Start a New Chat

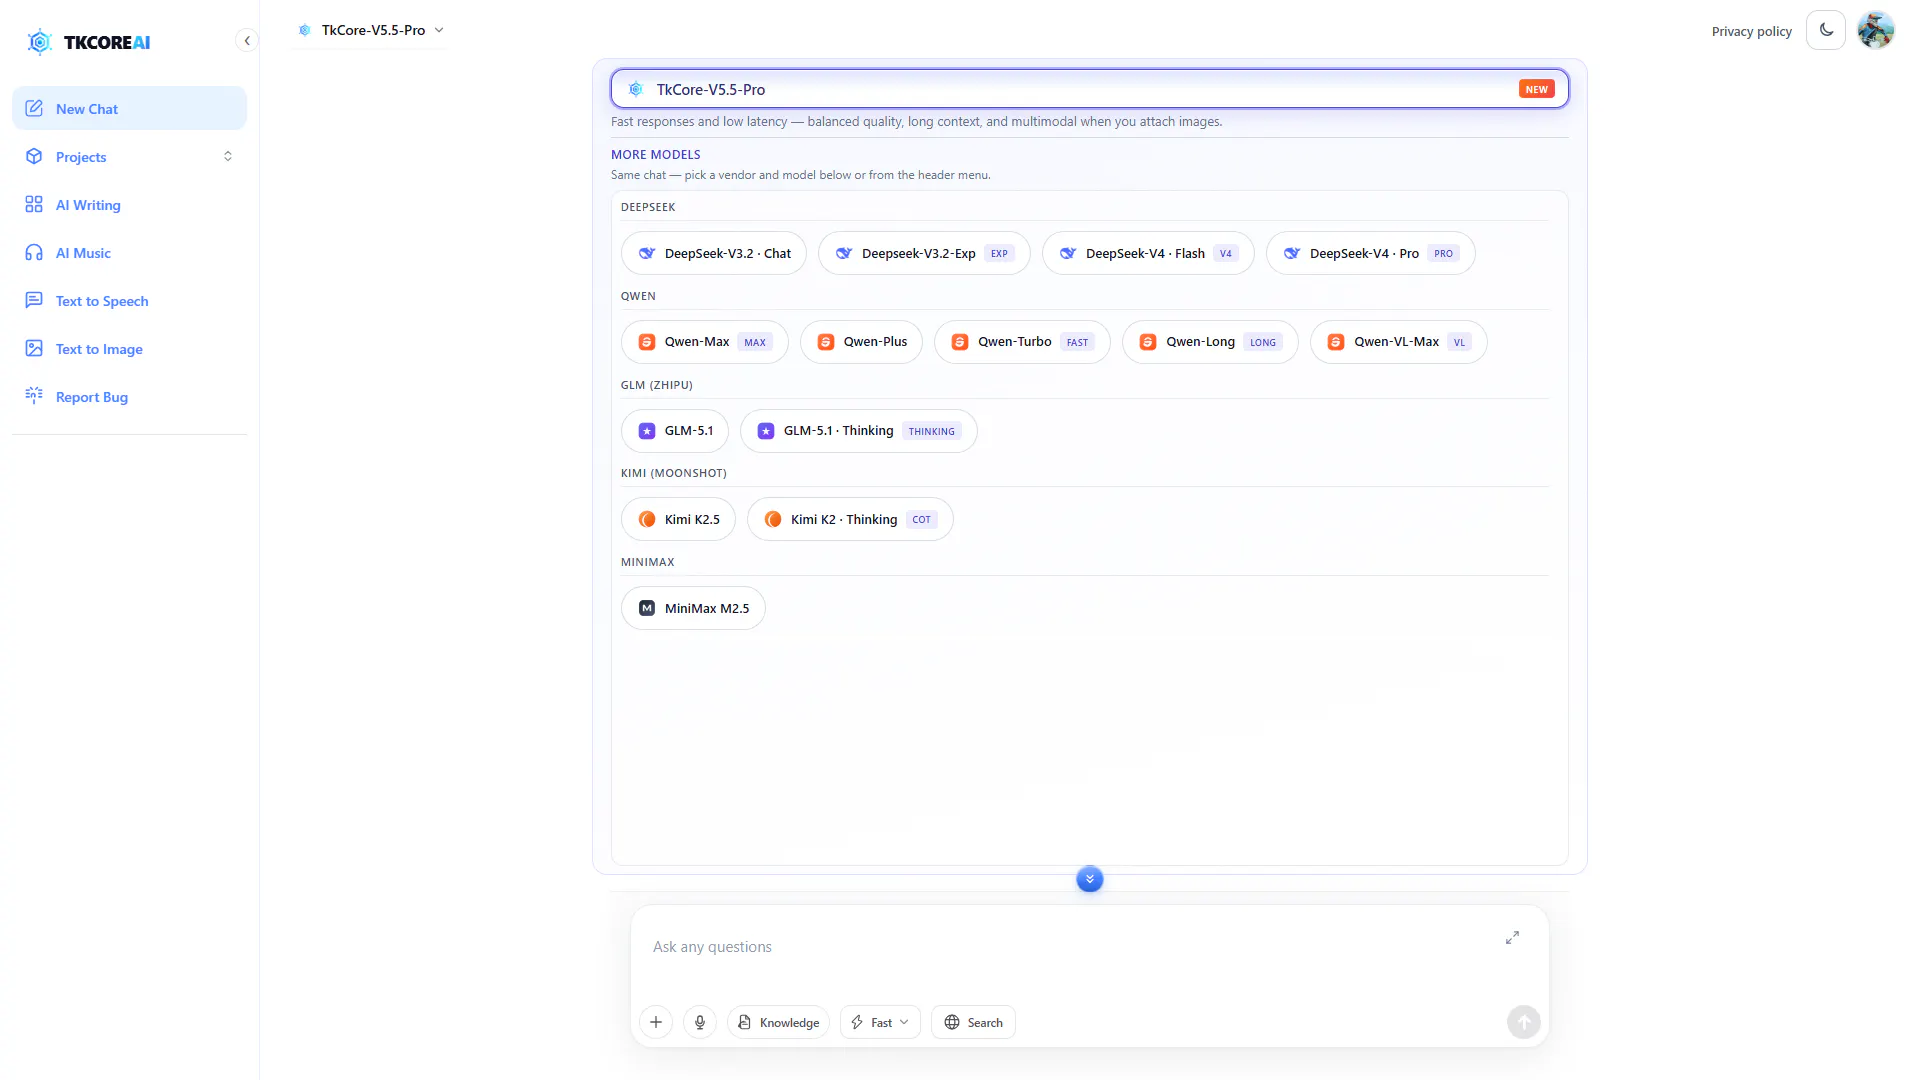point(129,109)
